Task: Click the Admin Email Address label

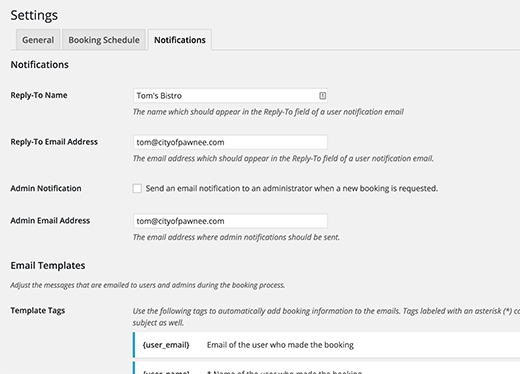Action: pos(50,221)
